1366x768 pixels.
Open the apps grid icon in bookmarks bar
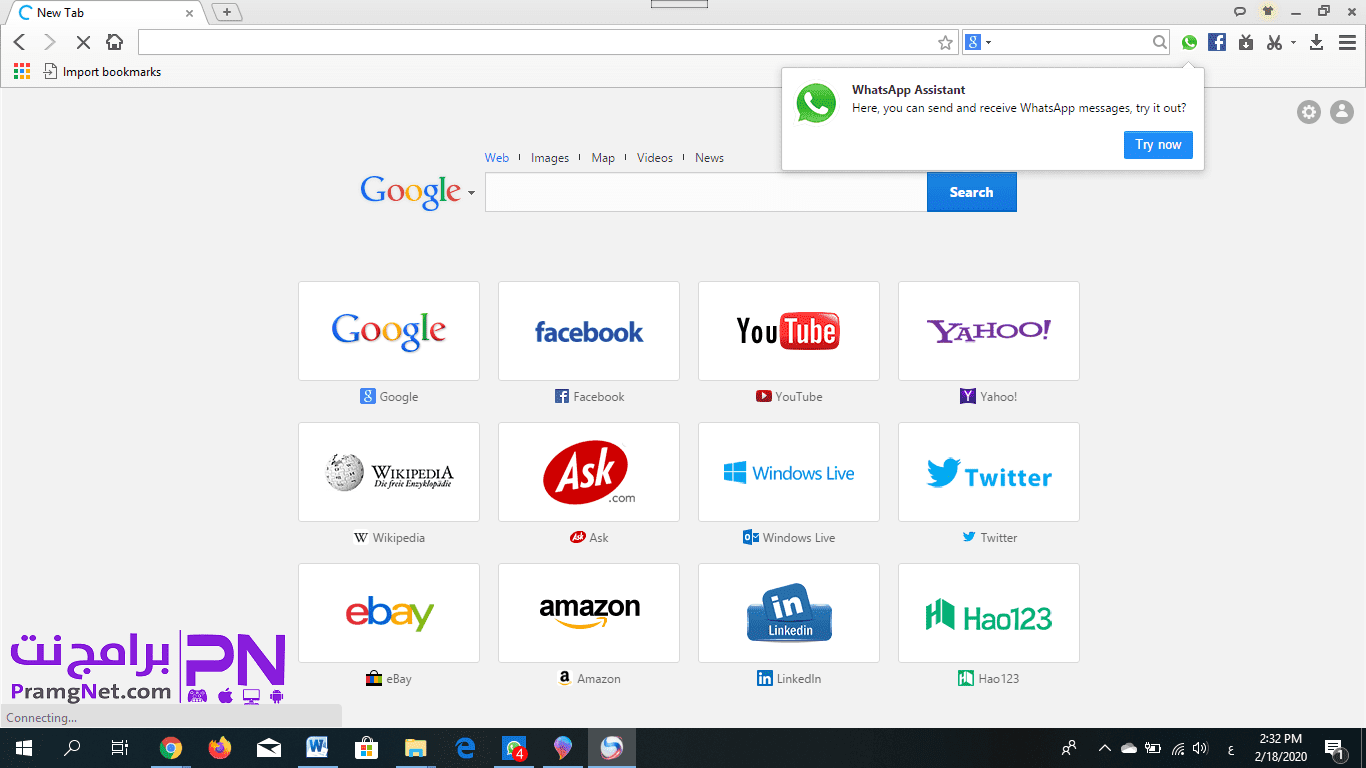pyautogui.click(x=22, y=71)
